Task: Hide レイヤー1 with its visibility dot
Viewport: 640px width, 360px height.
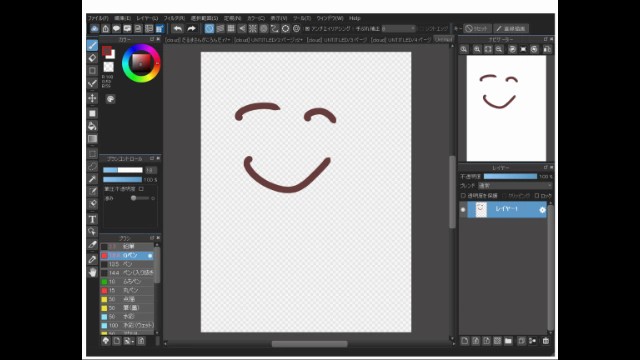Action: (x=463, y=210)
